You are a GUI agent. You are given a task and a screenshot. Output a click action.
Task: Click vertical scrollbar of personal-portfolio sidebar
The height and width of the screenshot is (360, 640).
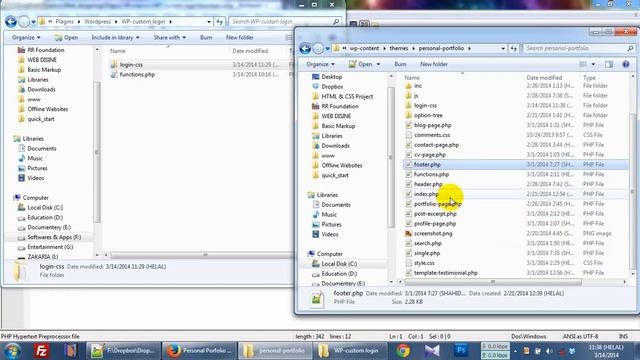[x=391, y=157]
